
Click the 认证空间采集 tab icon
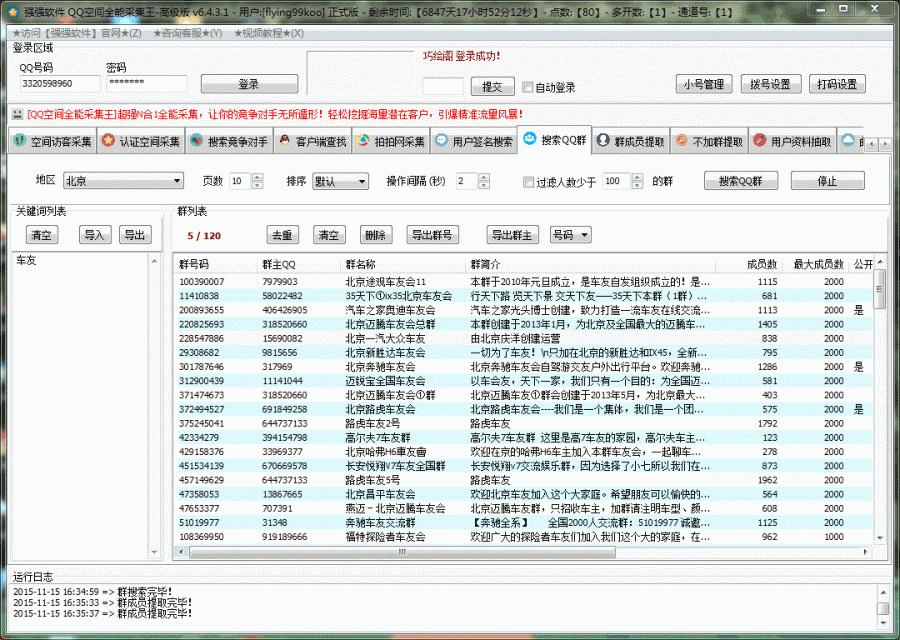point(108,140)
